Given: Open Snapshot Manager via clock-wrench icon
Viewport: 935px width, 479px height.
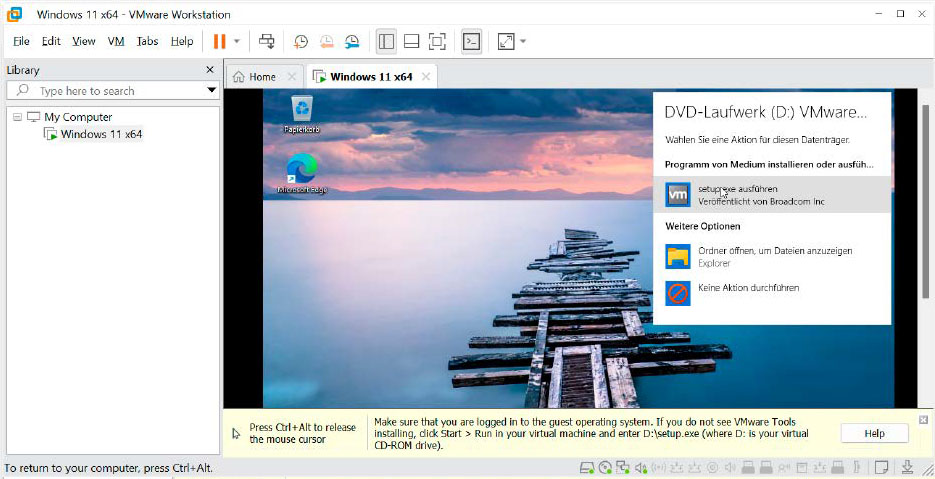Looking at the screenshot, I should point(352,41).
